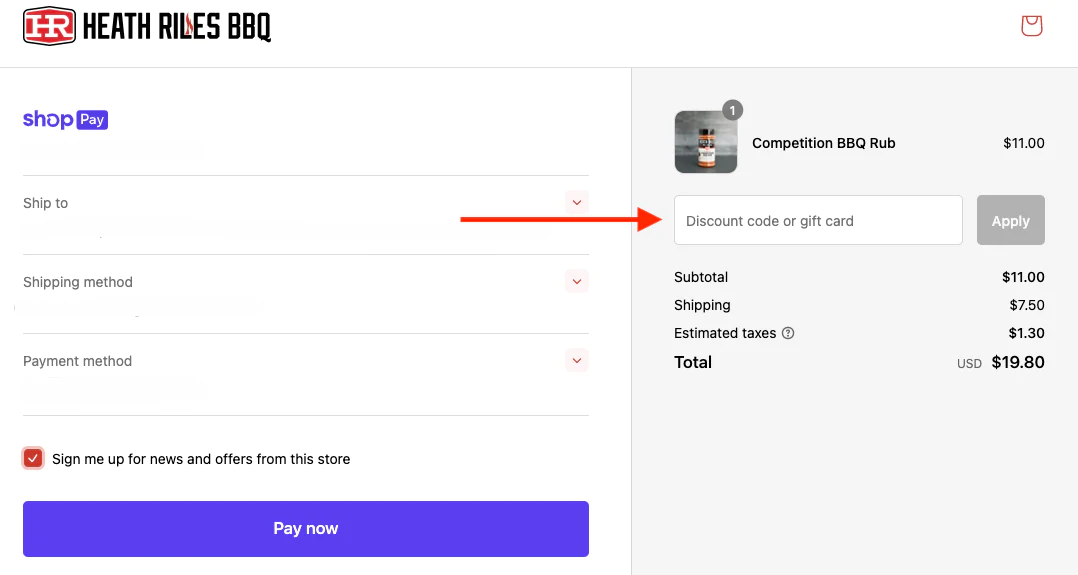Click the Heath Riles BBQ wordmark
The image size is (1078, 575).
[x=177, y=27]
